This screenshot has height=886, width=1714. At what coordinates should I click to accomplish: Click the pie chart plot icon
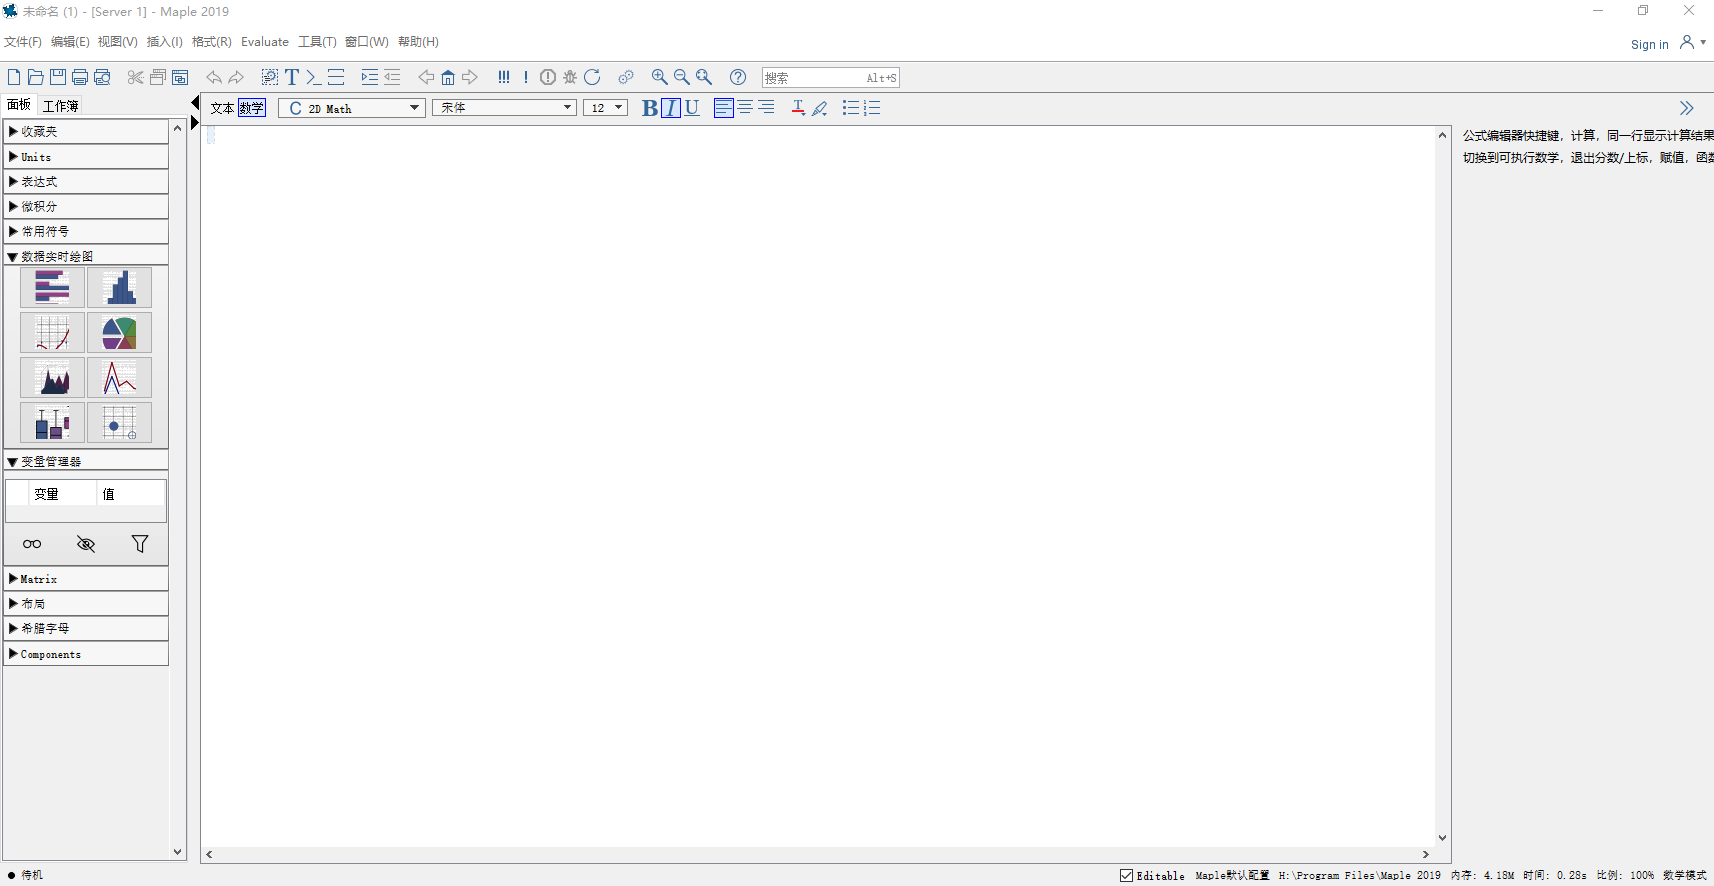tap(119, 333)
